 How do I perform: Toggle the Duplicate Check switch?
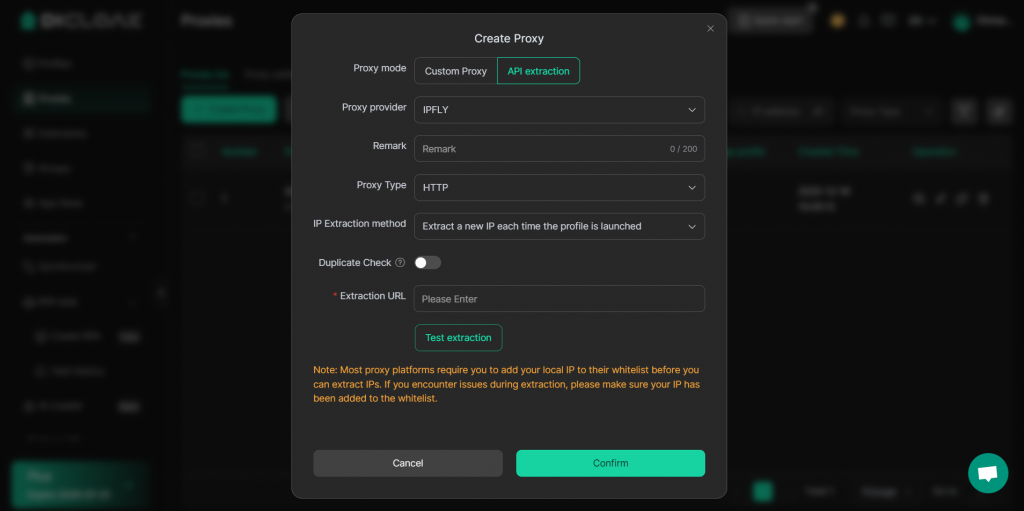point(427,263)
